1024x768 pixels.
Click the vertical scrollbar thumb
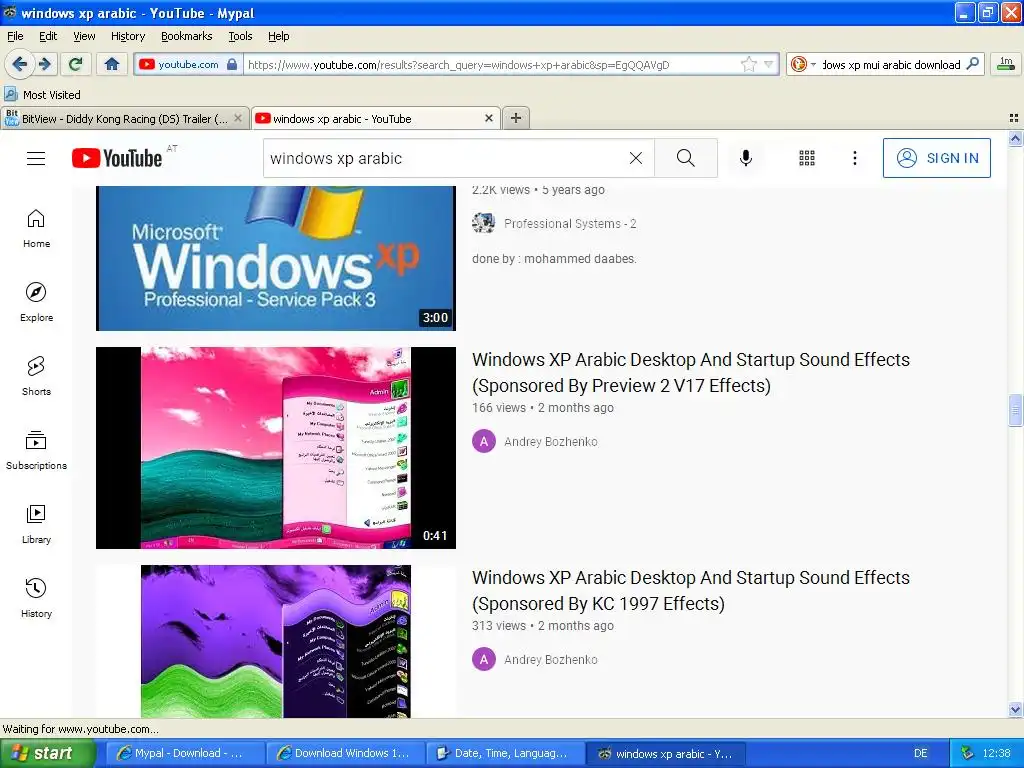pyautogui.click(x=1015, y=410)
